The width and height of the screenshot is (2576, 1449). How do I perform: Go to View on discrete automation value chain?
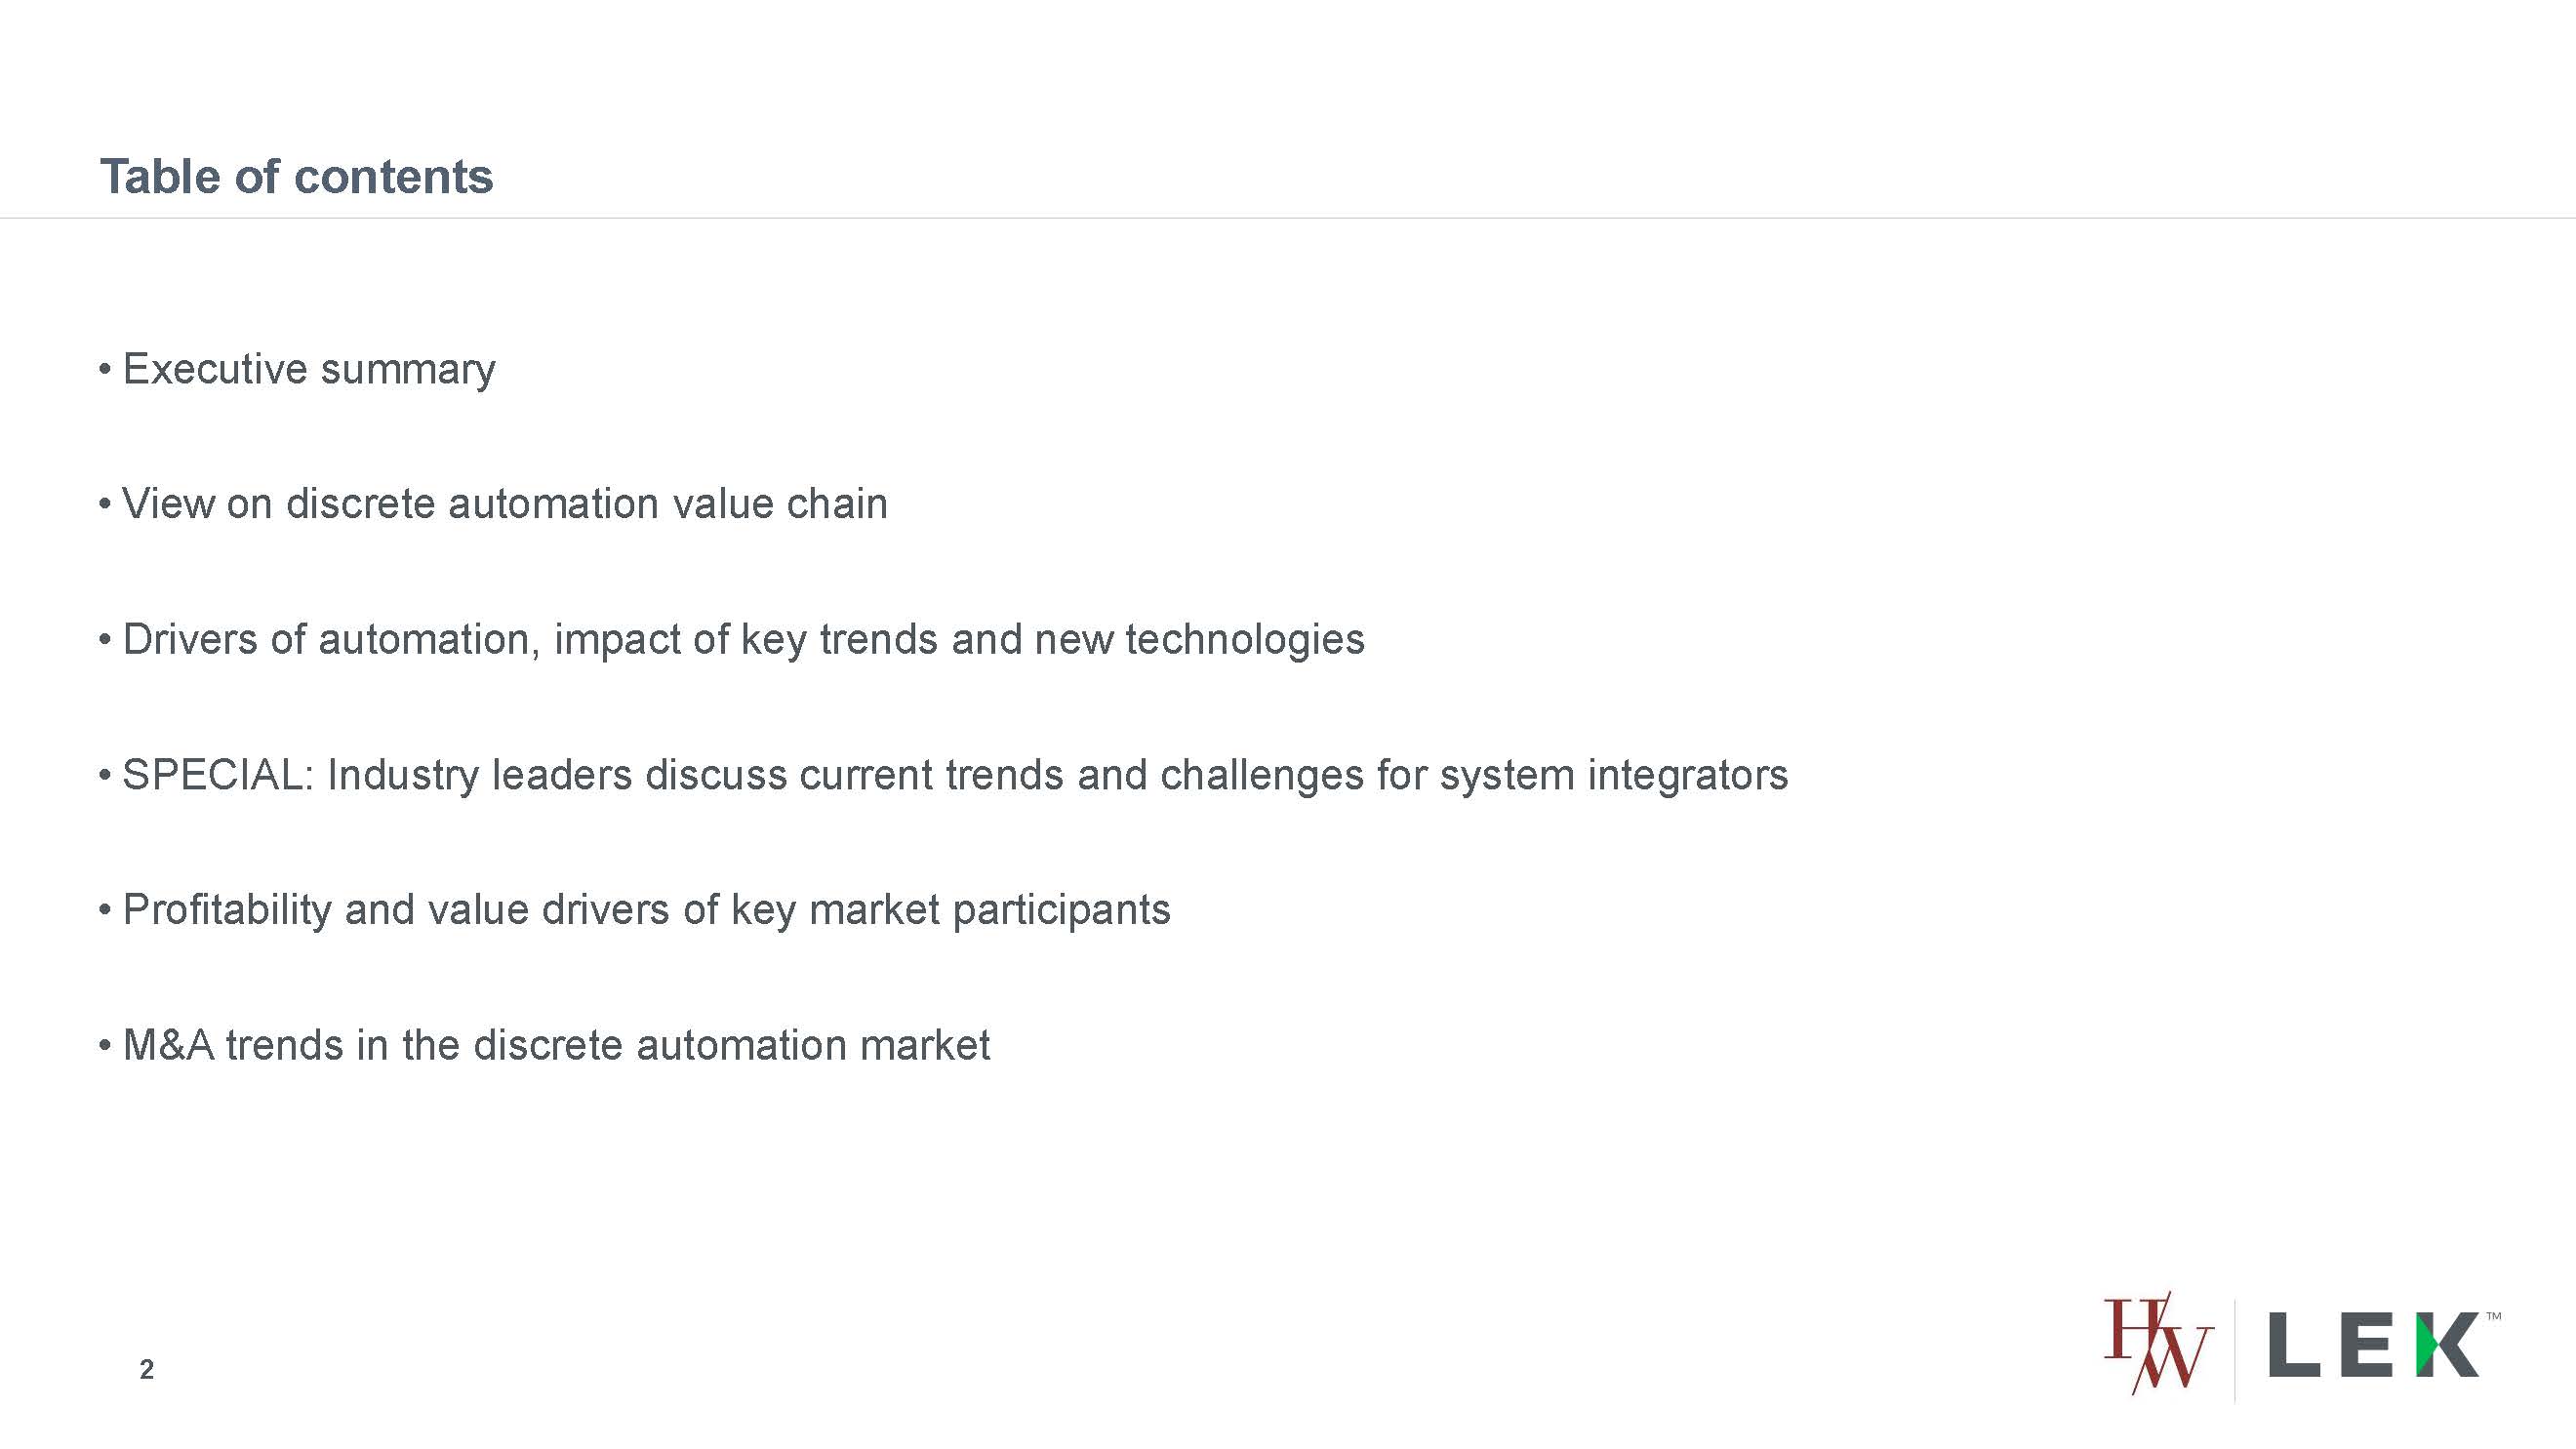tap(504, 504)
